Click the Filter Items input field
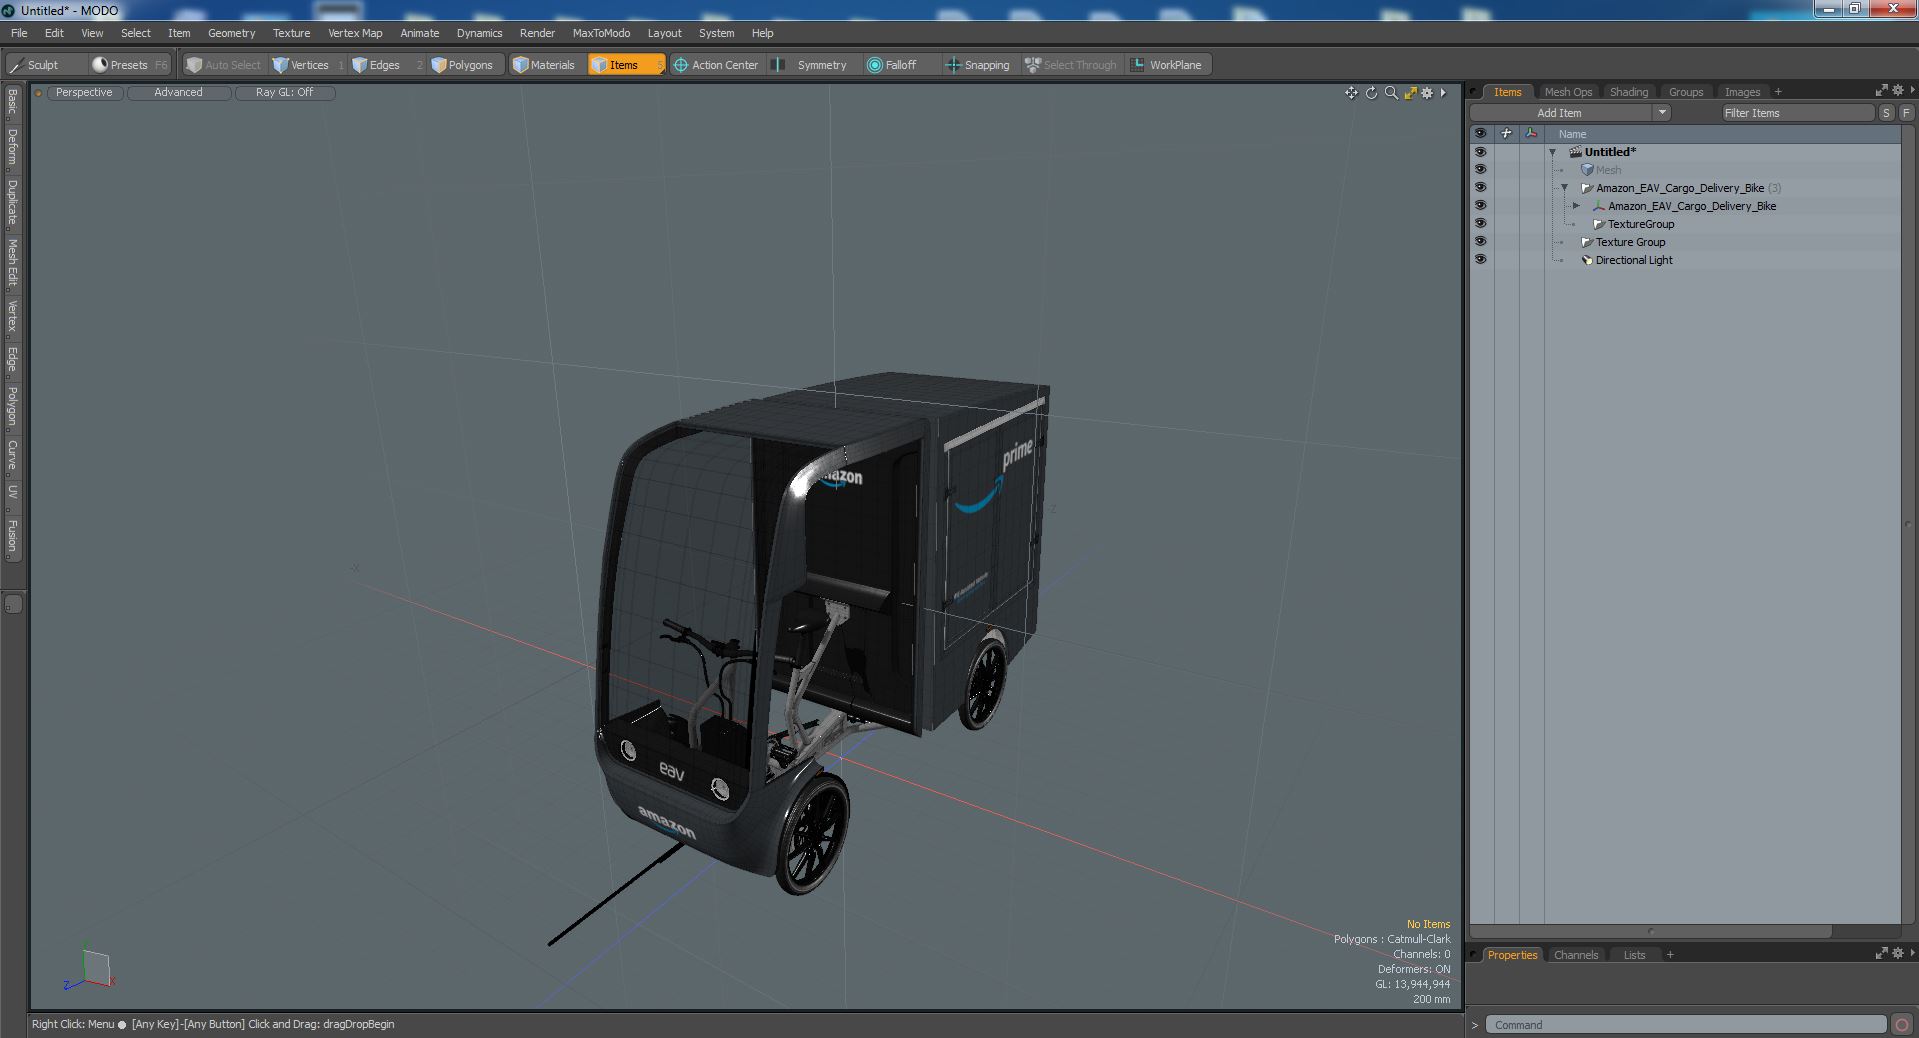Screen dimensions: 1919x1038 (x=1797, y=113)
